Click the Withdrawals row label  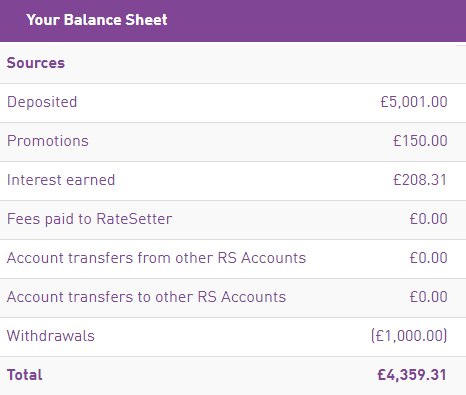(x=51, y=336)
